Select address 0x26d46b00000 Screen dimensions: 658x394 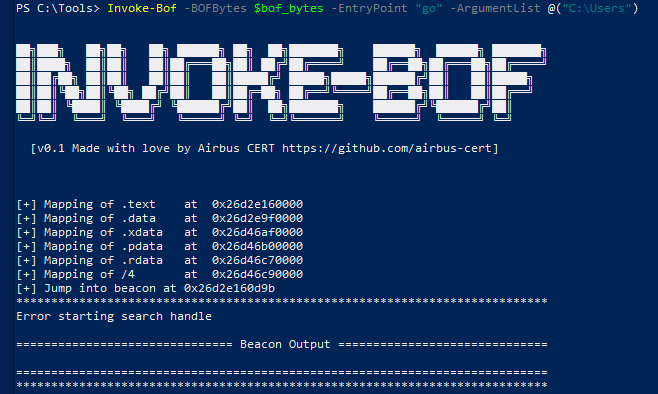click(x=257, y=246)
